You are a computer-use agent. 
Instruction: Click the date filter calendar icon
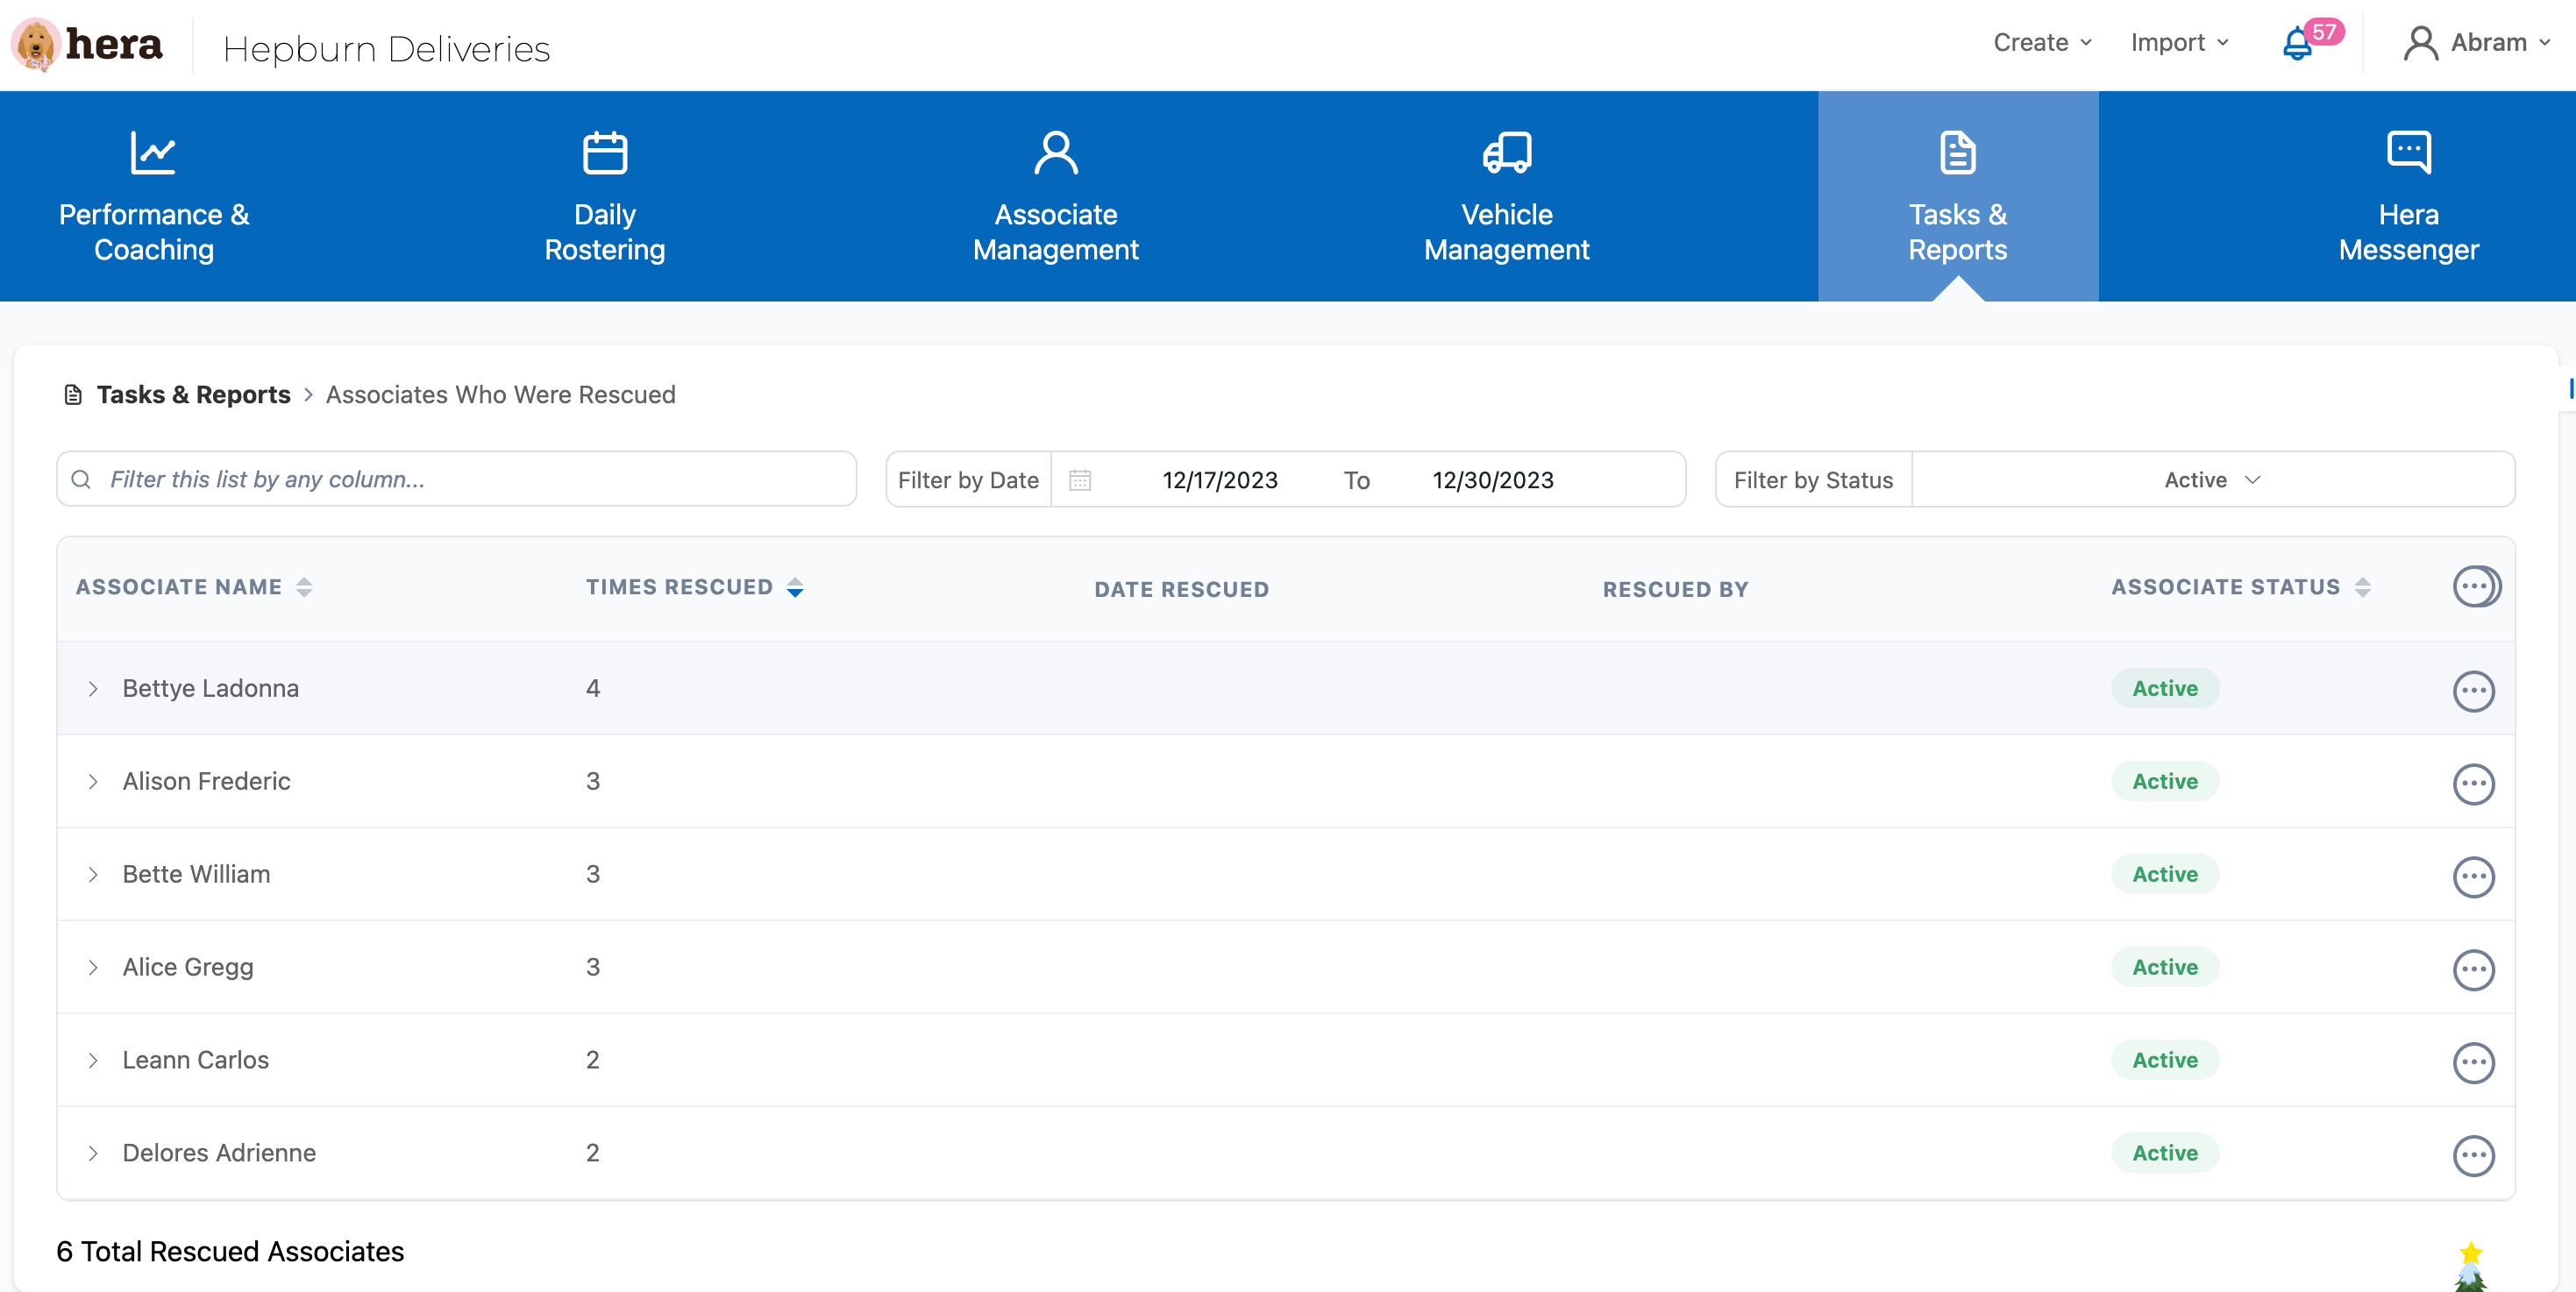[x=1080, y=480]
